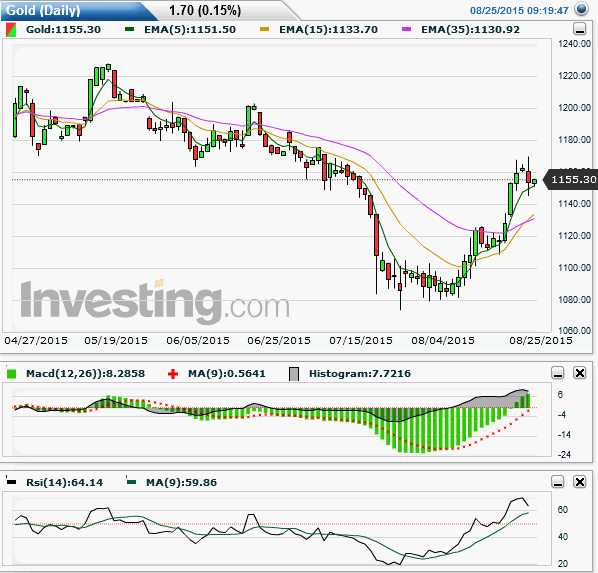Close the RSI indicator panel
The image size is (598, 573).
pos(580,482)
